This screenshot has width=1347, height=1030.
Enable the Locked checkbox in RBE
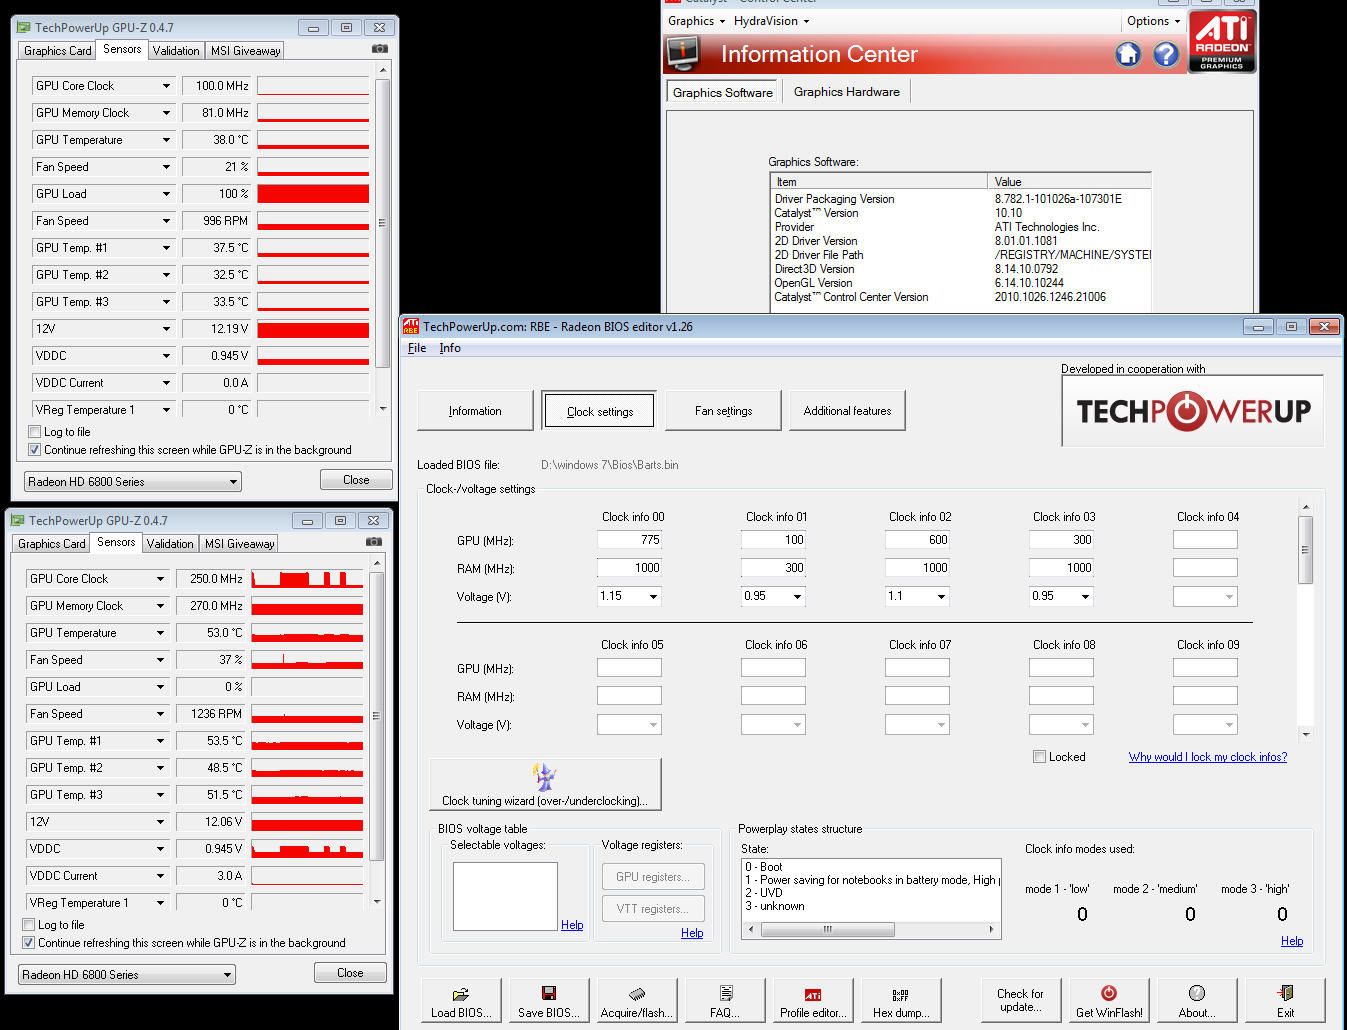(x=1040, y=757)
